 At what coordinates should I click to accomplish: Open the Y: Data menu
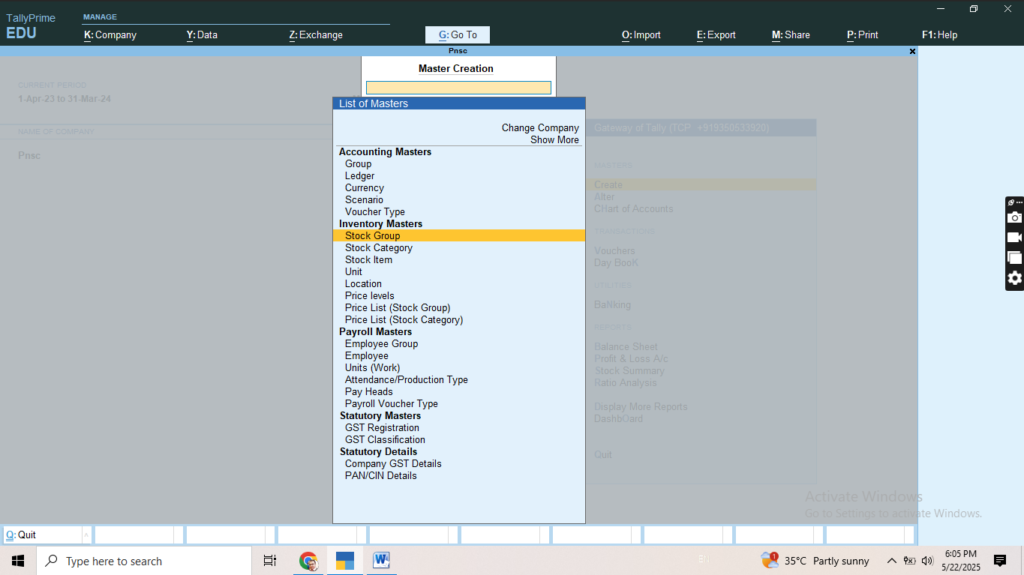pyautogui.click(x=202, y=35)
